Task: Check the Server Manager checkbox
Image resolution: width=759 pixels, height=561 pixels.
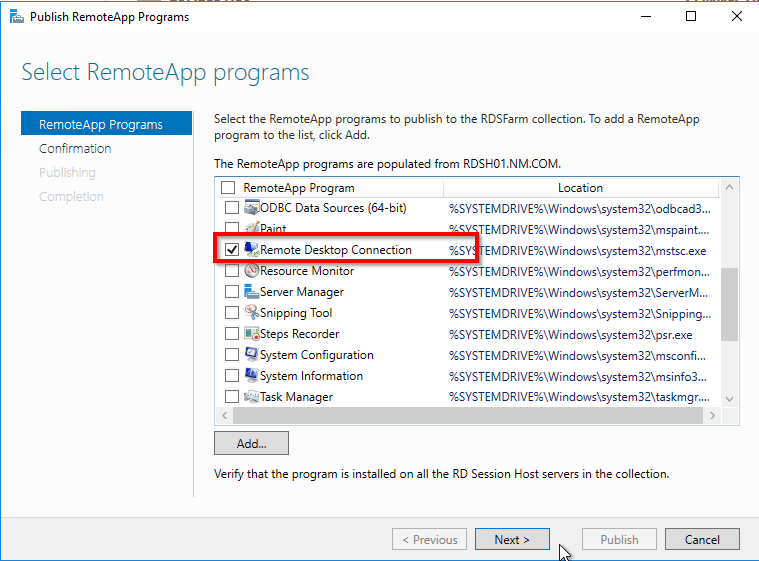Action: 232,292
